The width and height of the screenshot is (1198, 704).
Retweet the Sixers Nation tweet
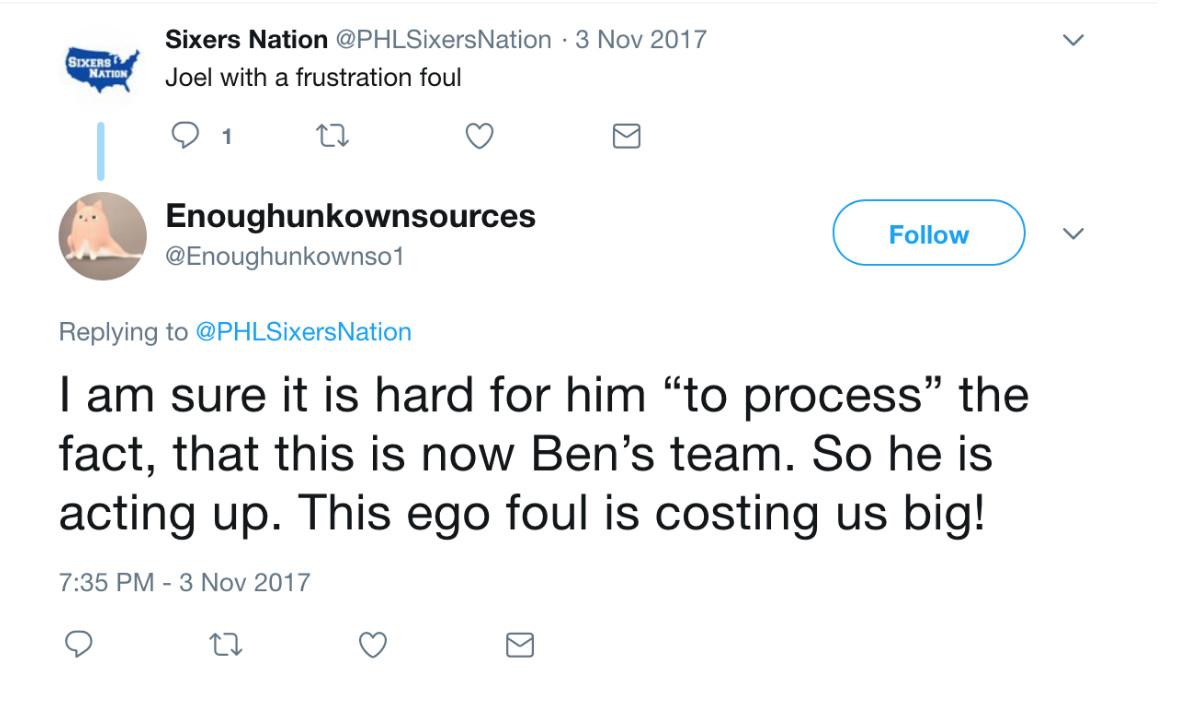pyautogui.click(x=330, y=136)
